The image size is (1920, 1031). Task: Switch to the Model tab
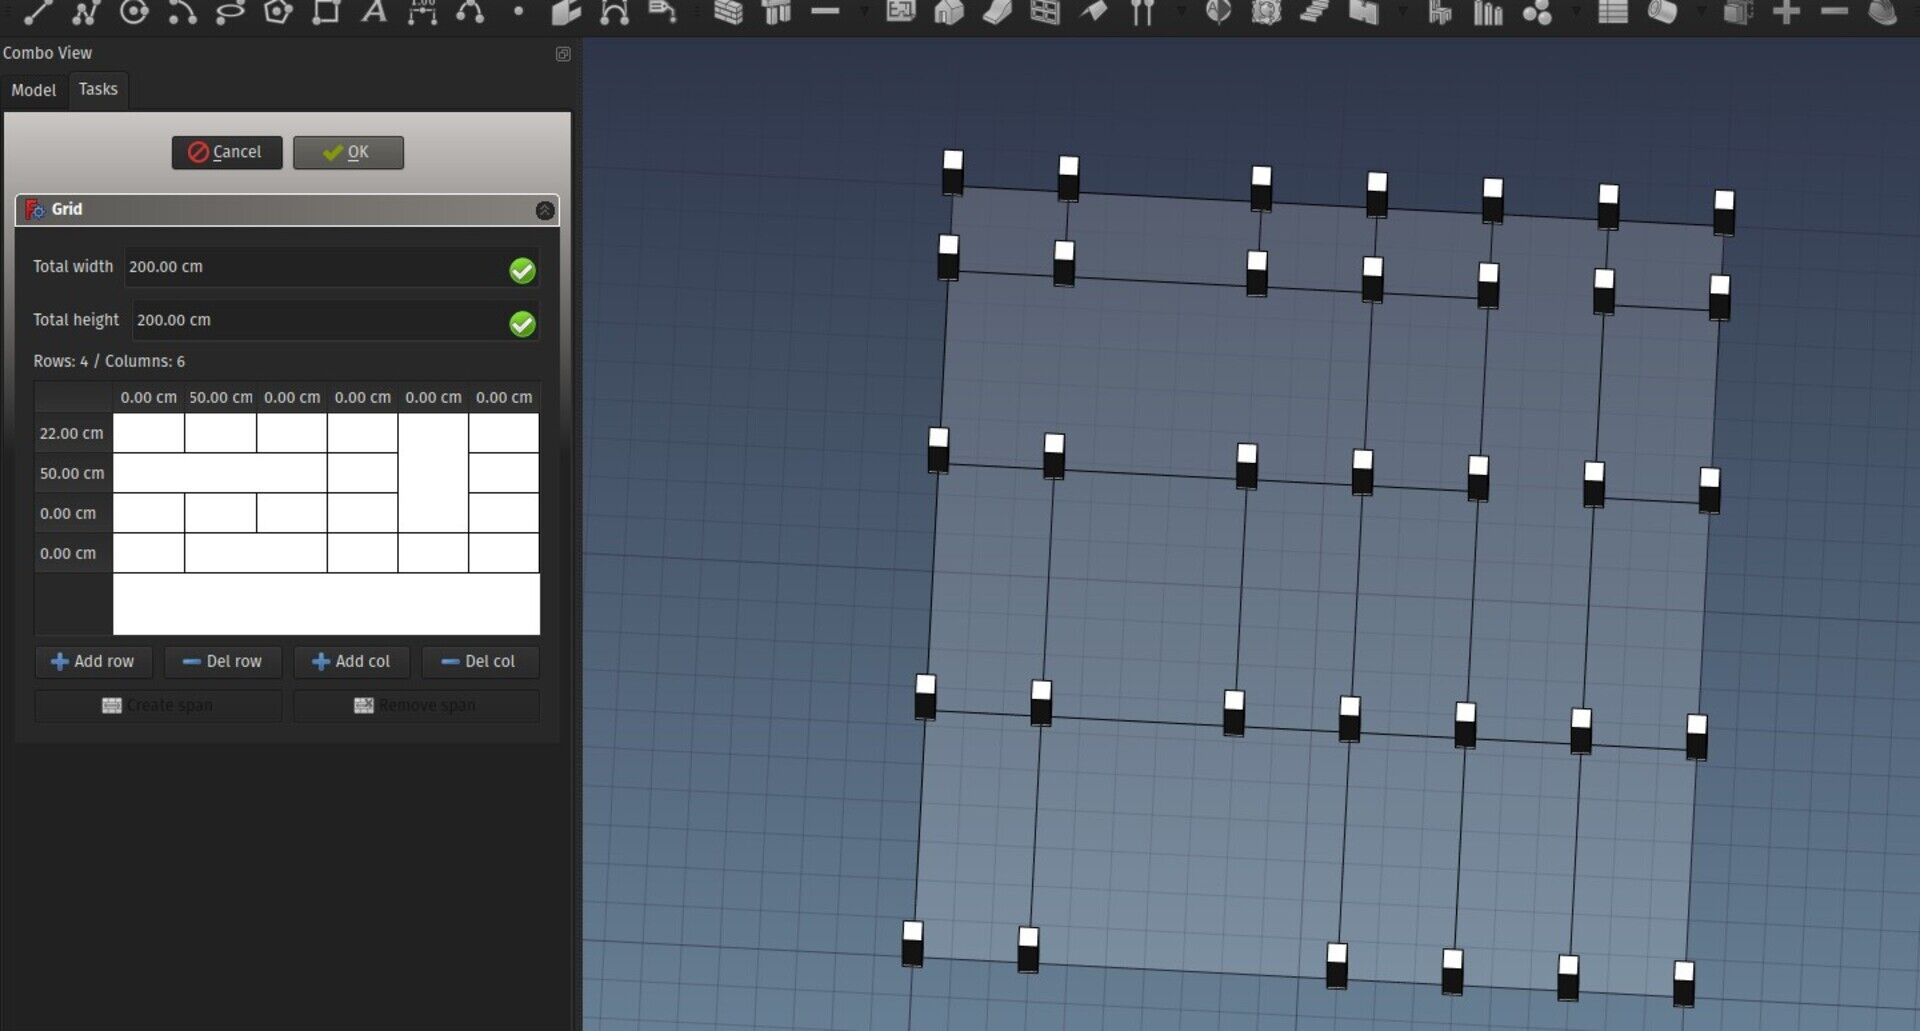[x=34, y=90]
